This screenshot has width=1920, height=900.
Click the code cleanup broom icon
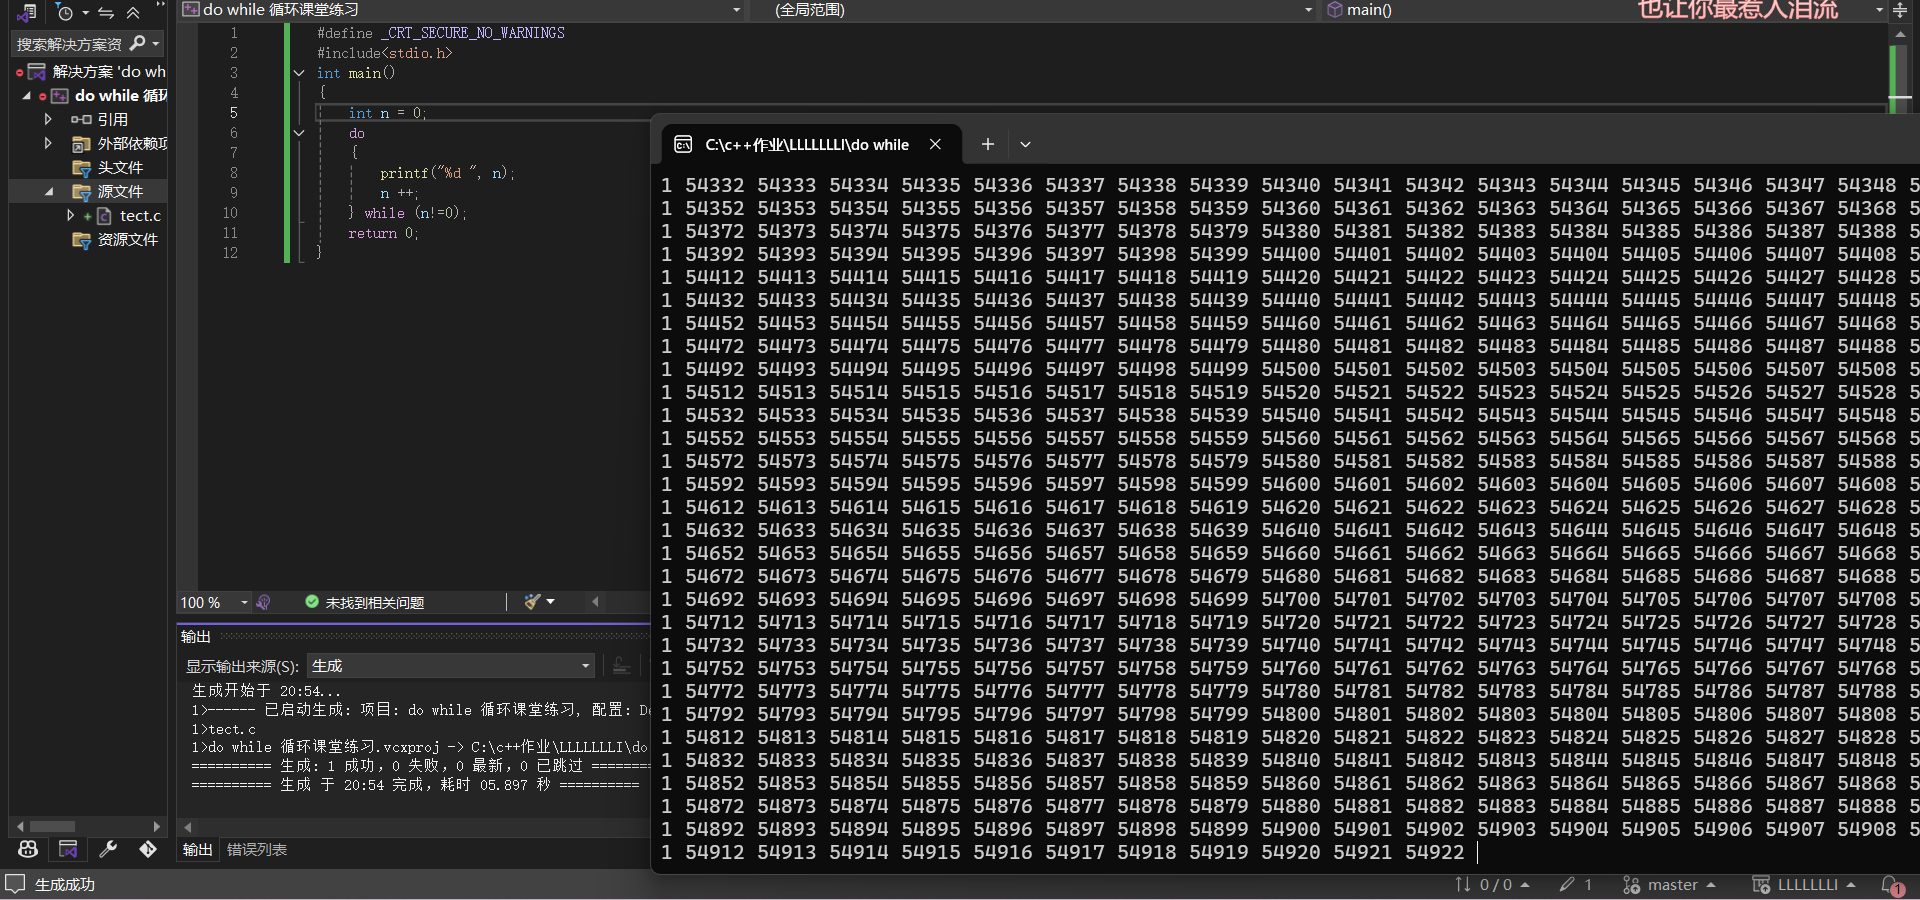click(532, 602)
